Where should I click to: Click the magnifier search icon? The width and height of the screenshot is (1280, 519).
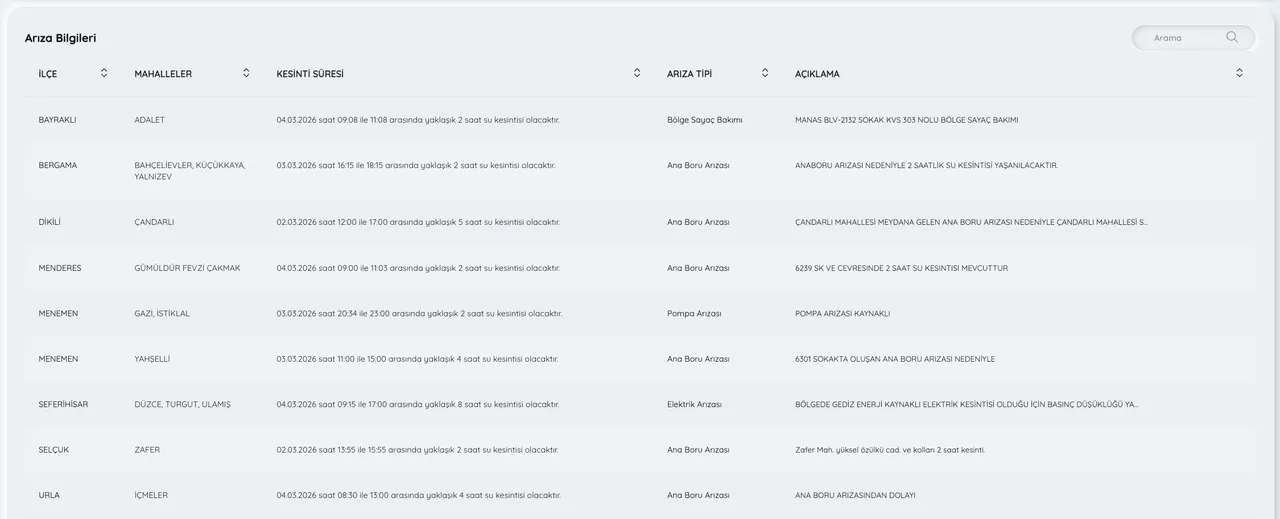[1232, 38]
